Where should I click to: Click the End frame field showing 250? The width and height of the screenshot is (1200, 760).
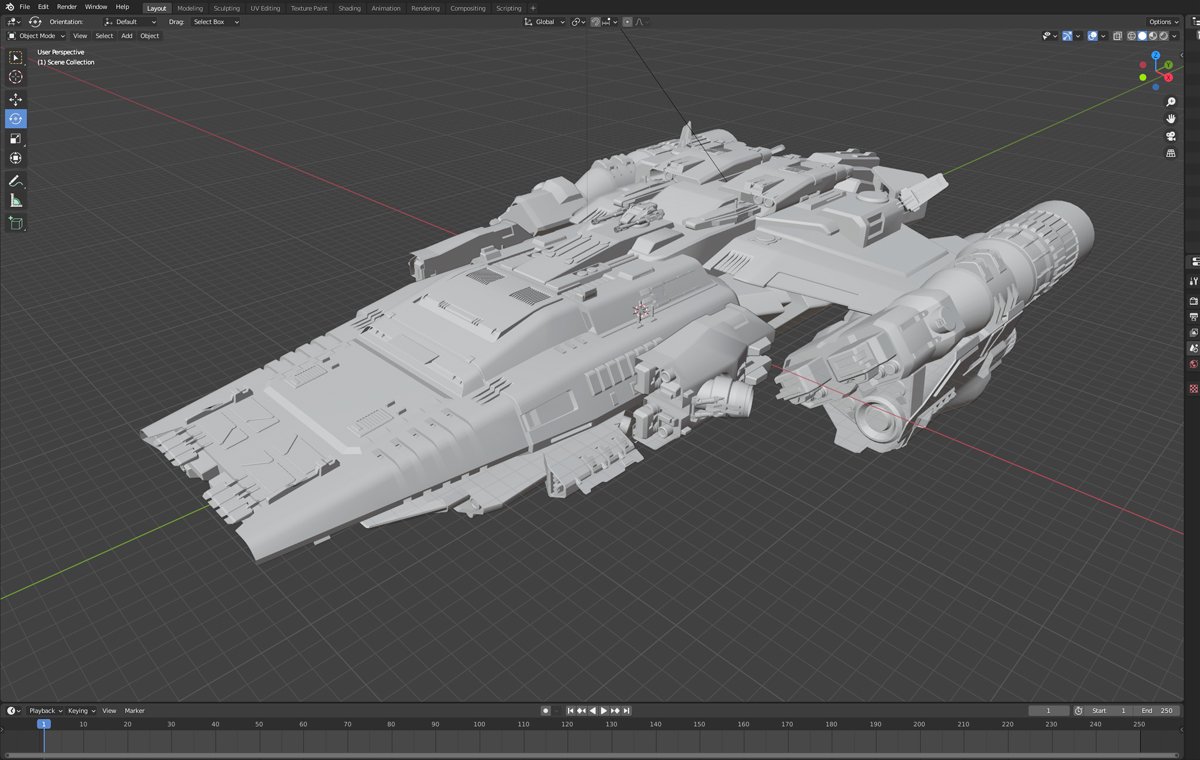(1157, 710)
